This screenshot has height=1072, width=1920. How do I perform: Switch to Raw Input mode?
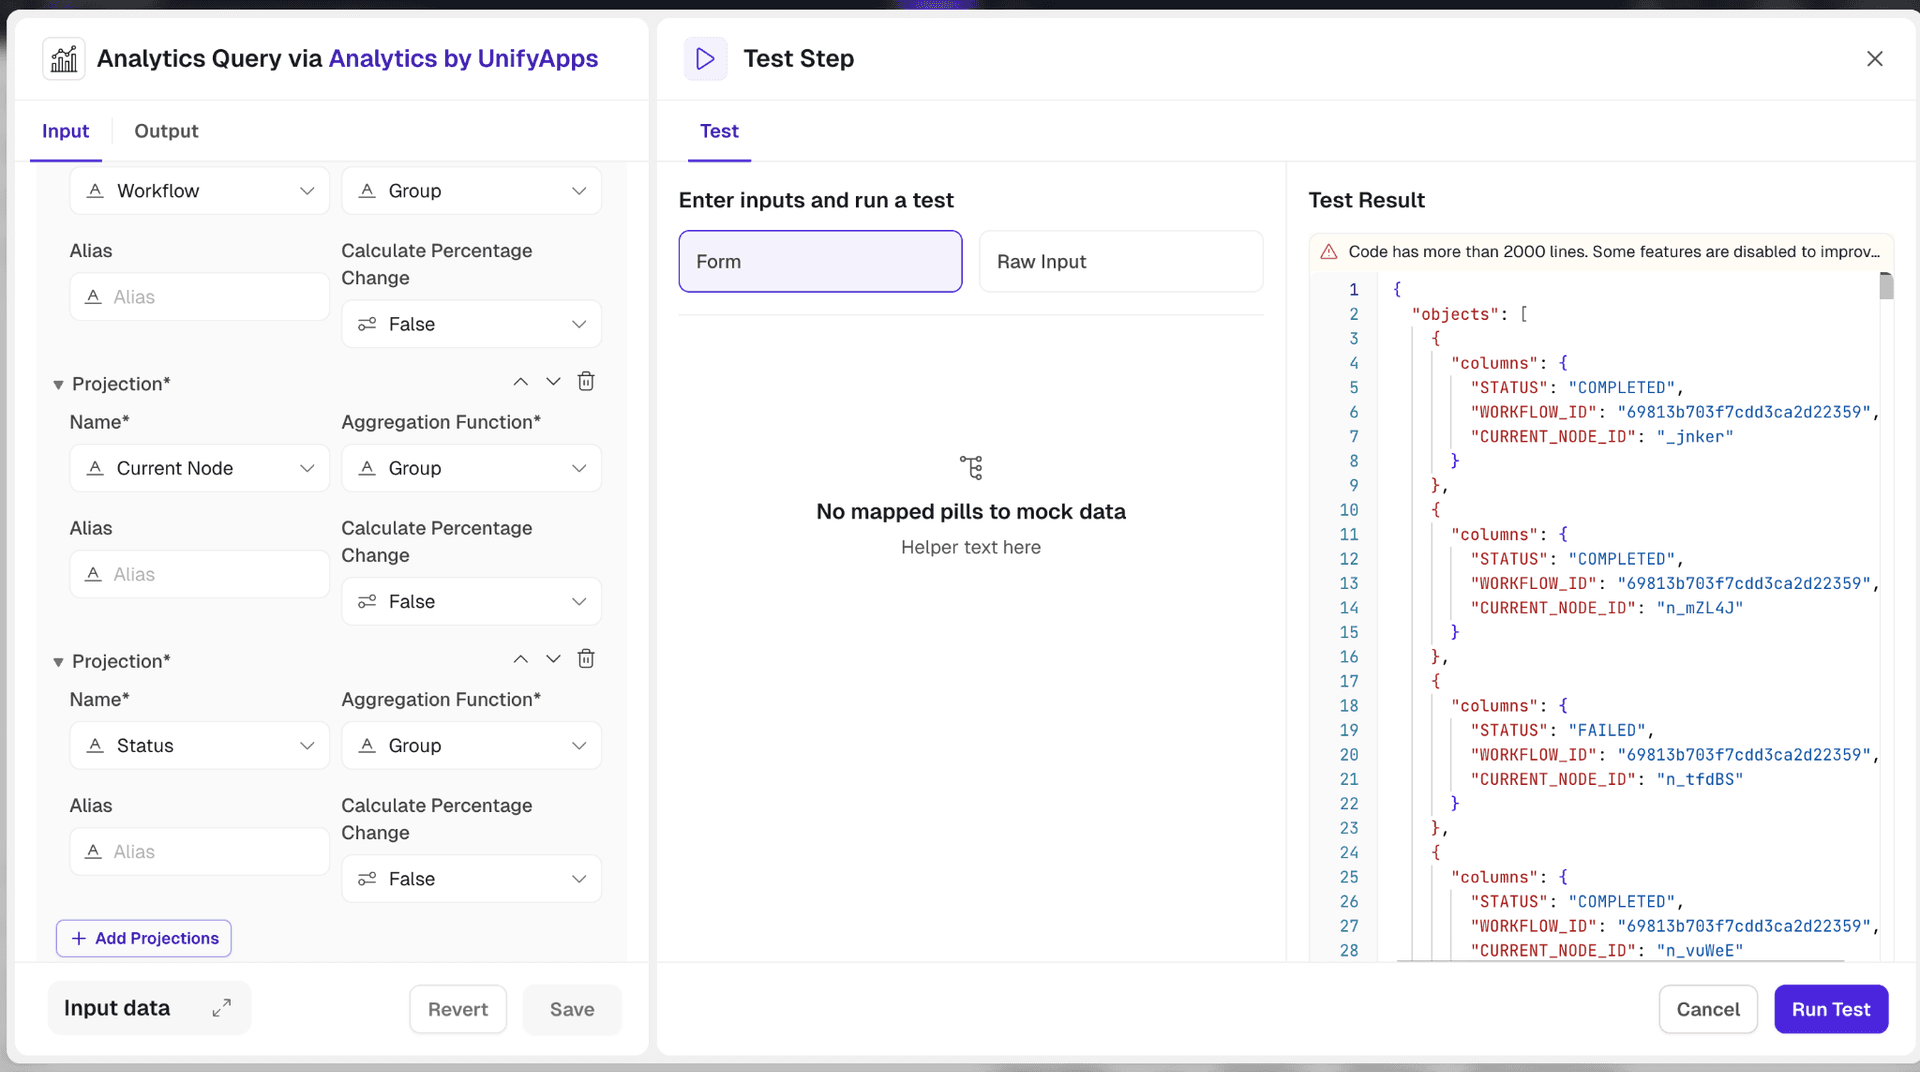[1120, 261]
